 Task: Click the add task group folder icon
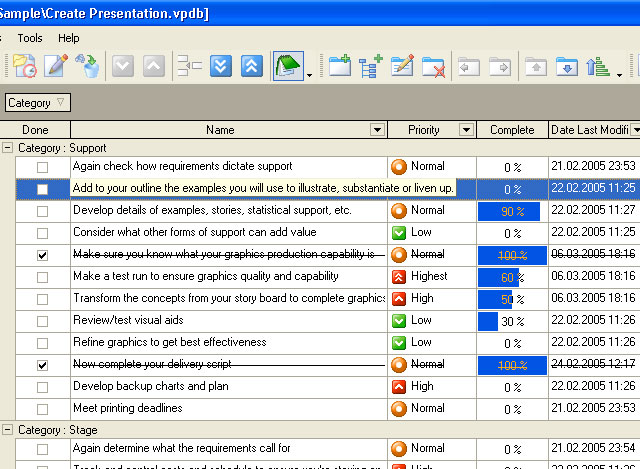coord(340,67)
